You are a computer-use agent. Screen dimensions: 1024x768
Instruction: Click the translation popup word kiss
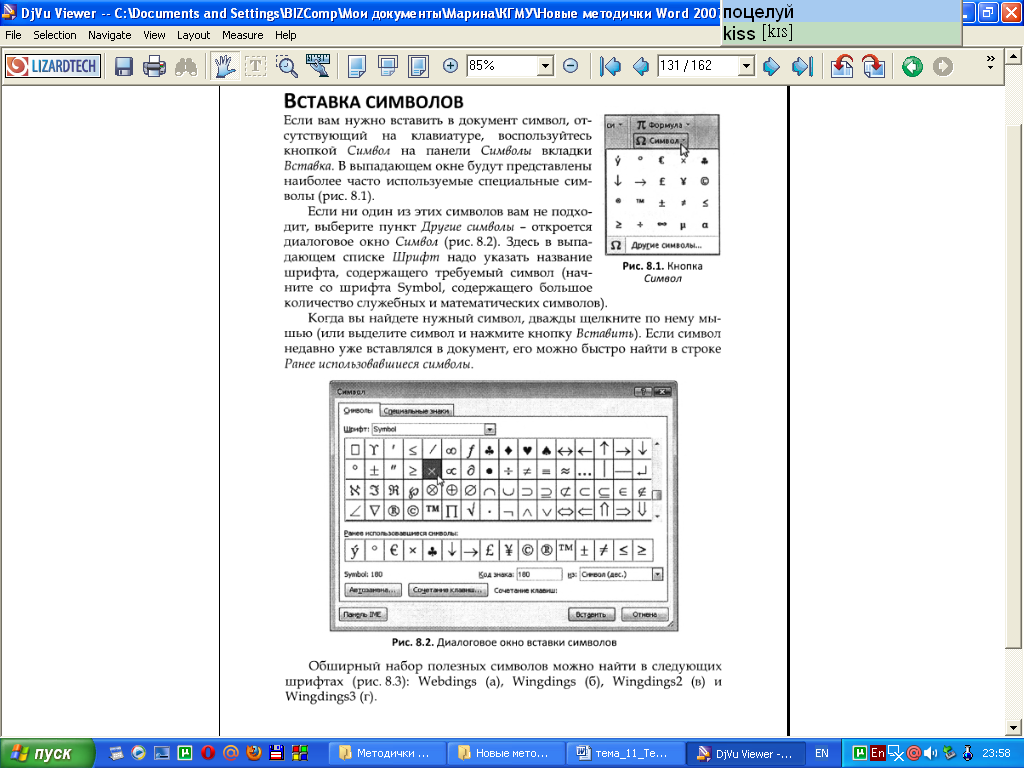[x=739, y=33]
